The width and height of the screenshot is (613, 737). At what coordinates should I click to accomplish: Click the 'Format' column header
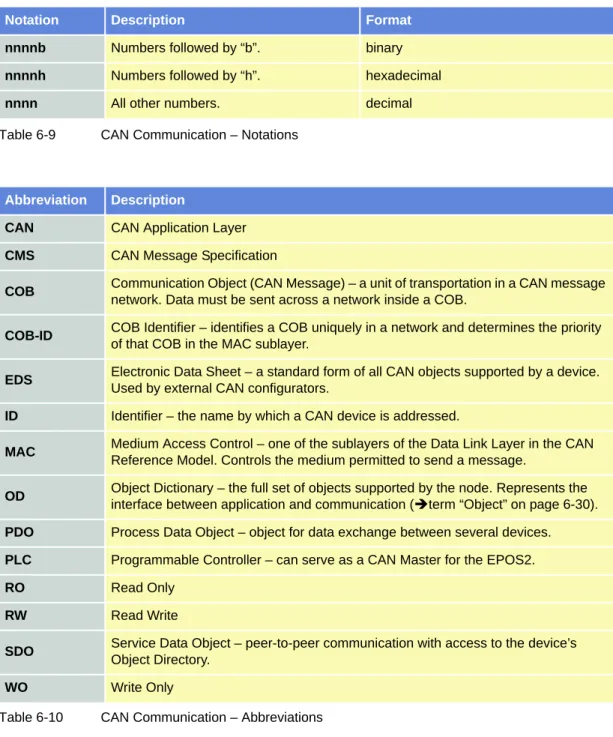pos(487,20)
